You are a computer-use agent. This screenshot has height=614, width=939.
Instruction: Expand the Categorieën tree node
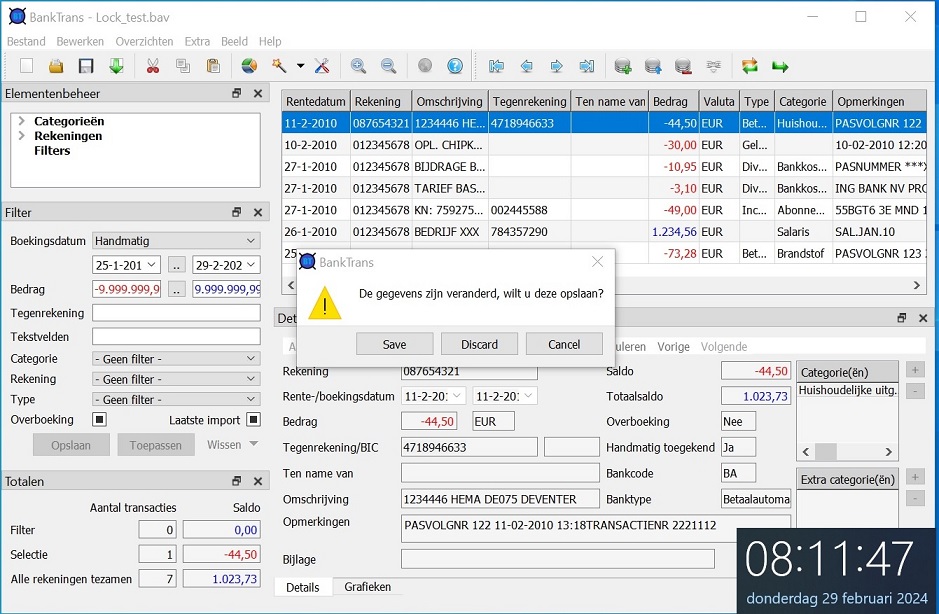(22, 121)
